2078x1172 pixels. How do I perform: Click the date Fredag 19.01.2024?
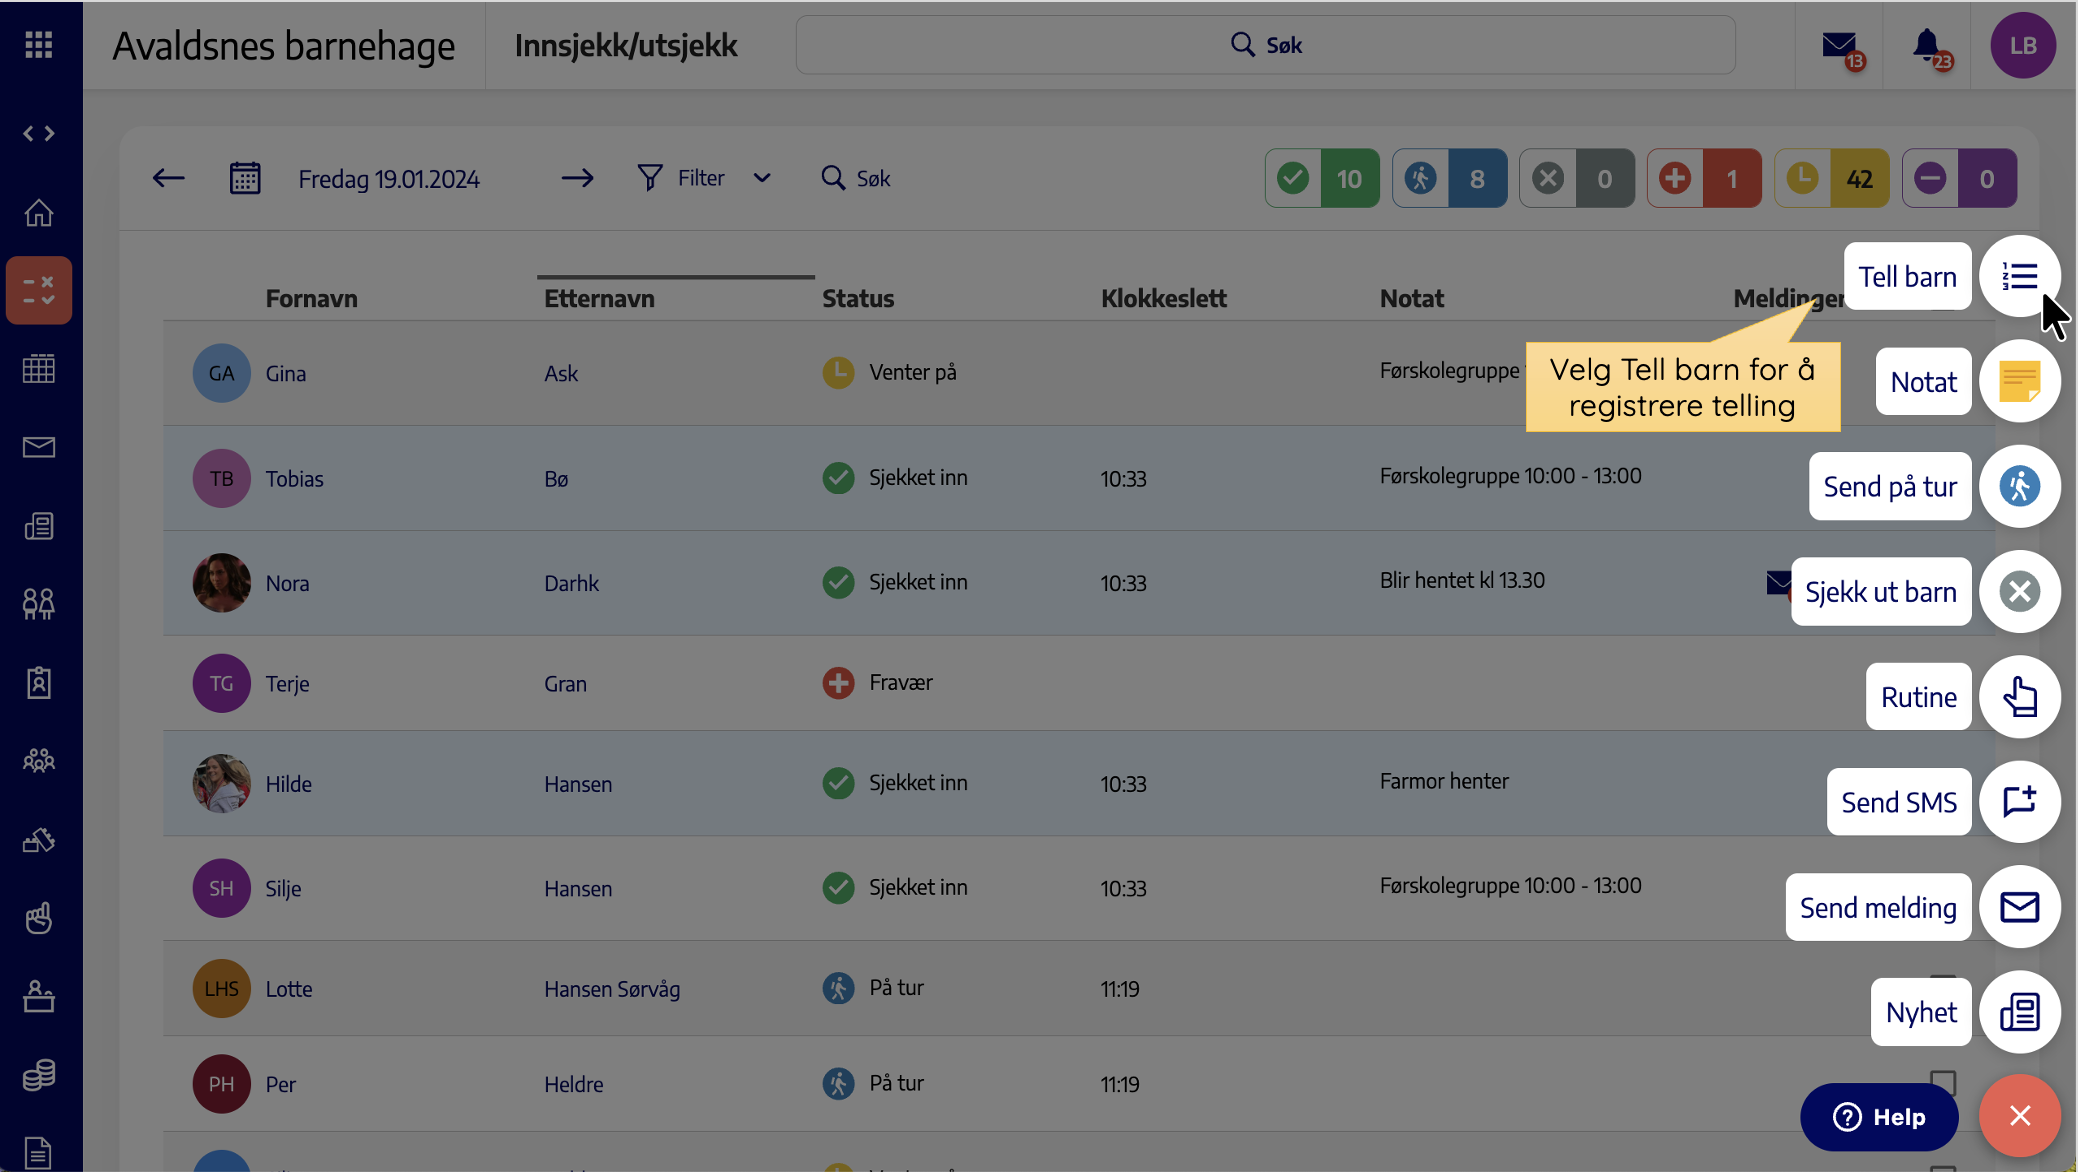[389, 179]
